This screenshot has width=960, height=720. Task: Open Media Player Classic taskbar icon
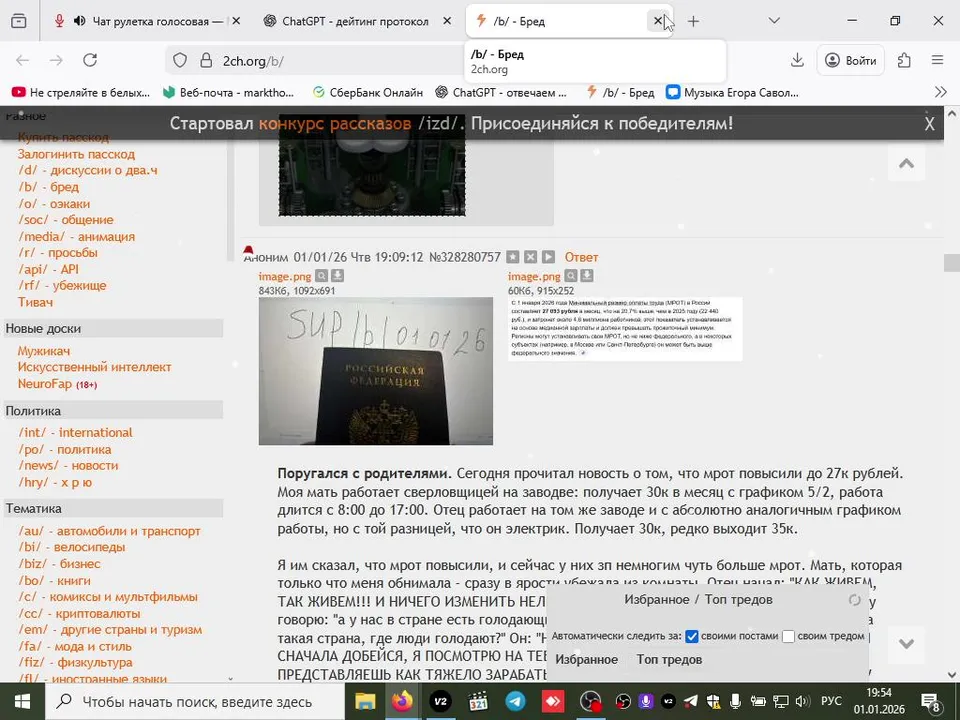pyautogui.click(x=478, y=702)
